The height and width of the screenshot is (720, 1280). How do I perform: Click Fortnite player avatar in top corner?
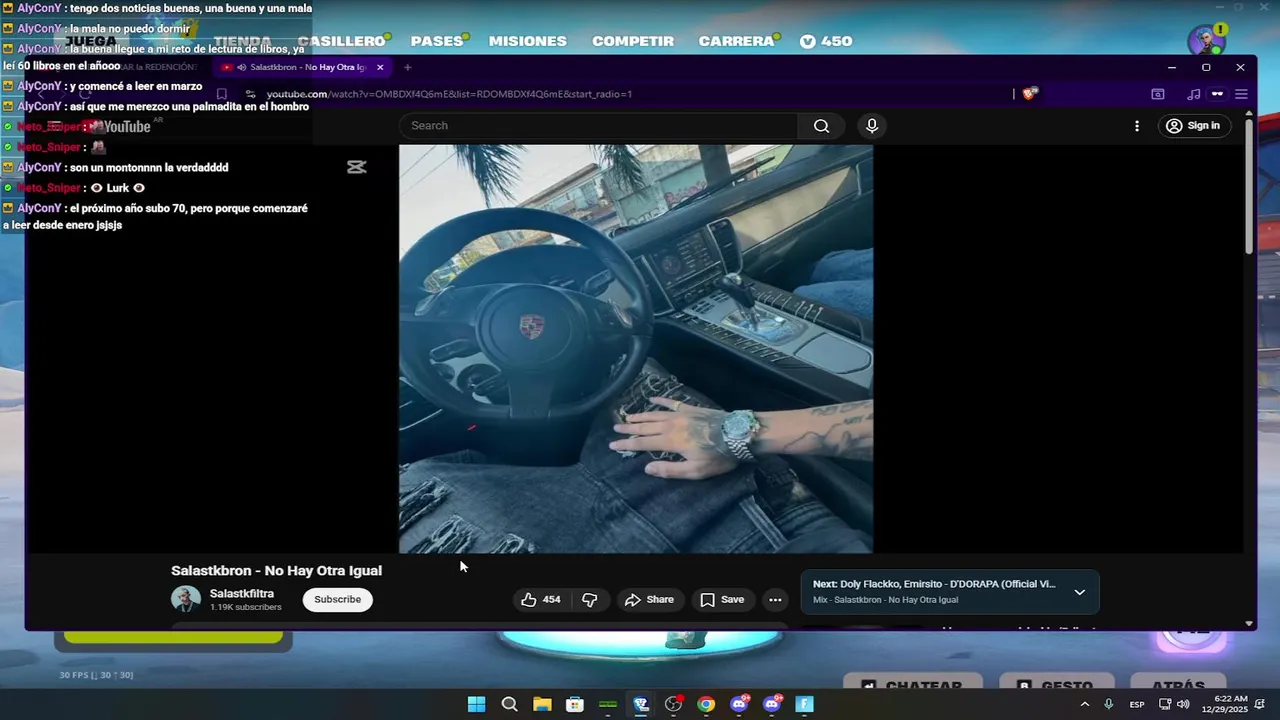(x=1207, y=42)
